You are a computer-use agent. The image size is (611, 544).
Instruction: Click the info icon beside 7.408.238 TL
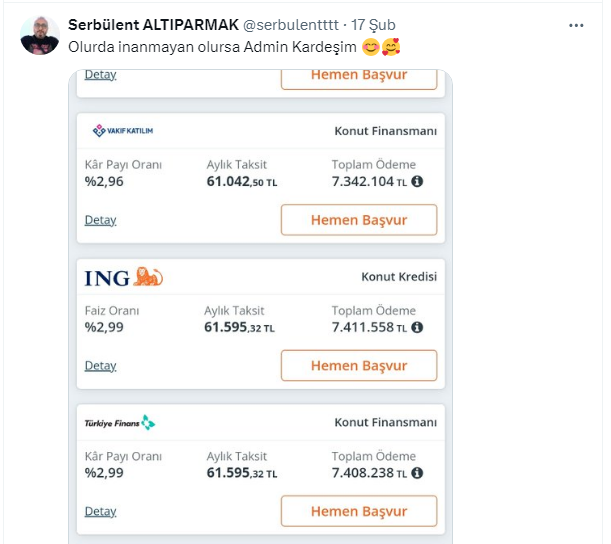coord(417,473)
